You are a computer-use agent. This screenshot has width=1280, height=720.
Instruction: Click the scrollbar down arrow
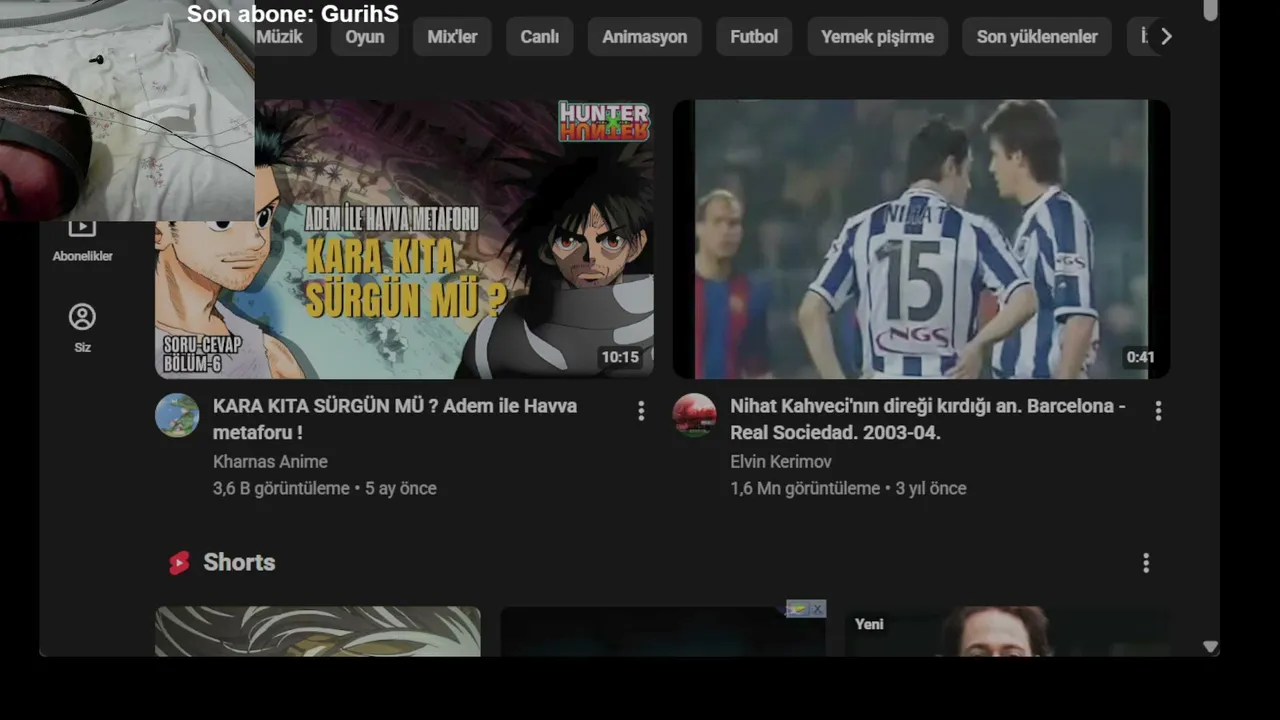pos(1210,647)
